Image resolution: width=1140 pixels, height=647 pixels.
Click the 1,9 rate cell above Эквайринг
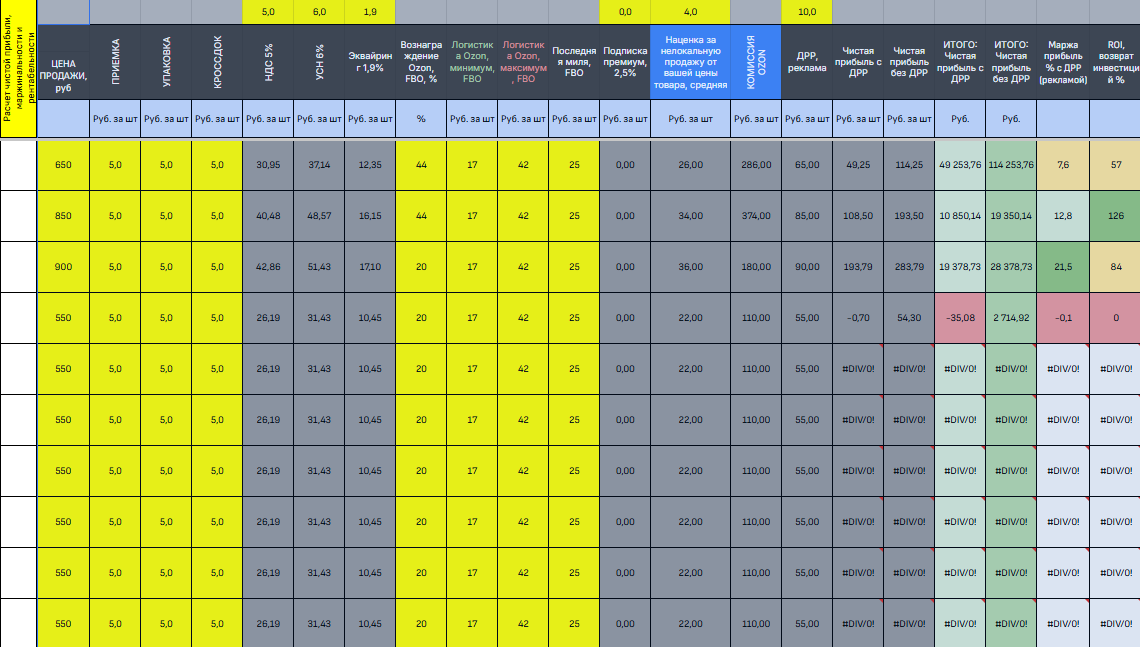click(x=370, y=12)
